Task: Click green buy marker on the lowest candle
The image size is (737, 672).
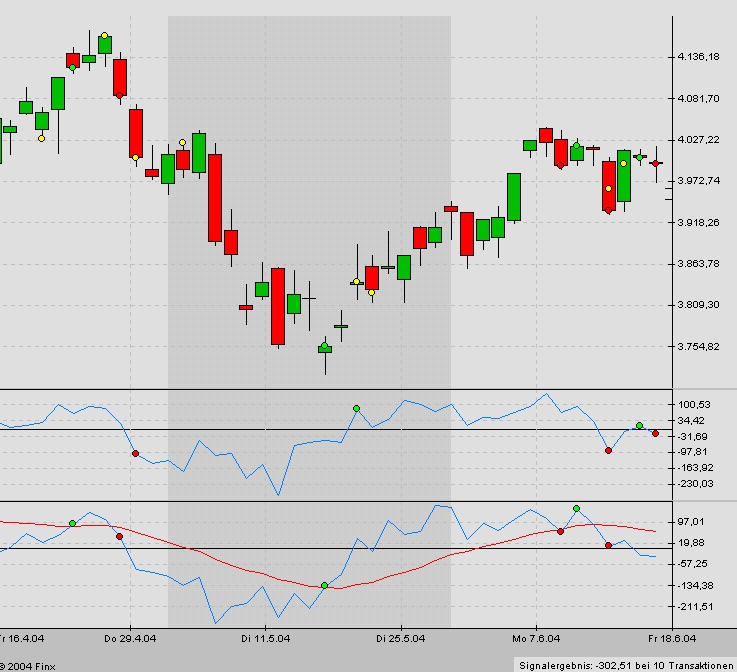Action: click(x=324, y=346)
